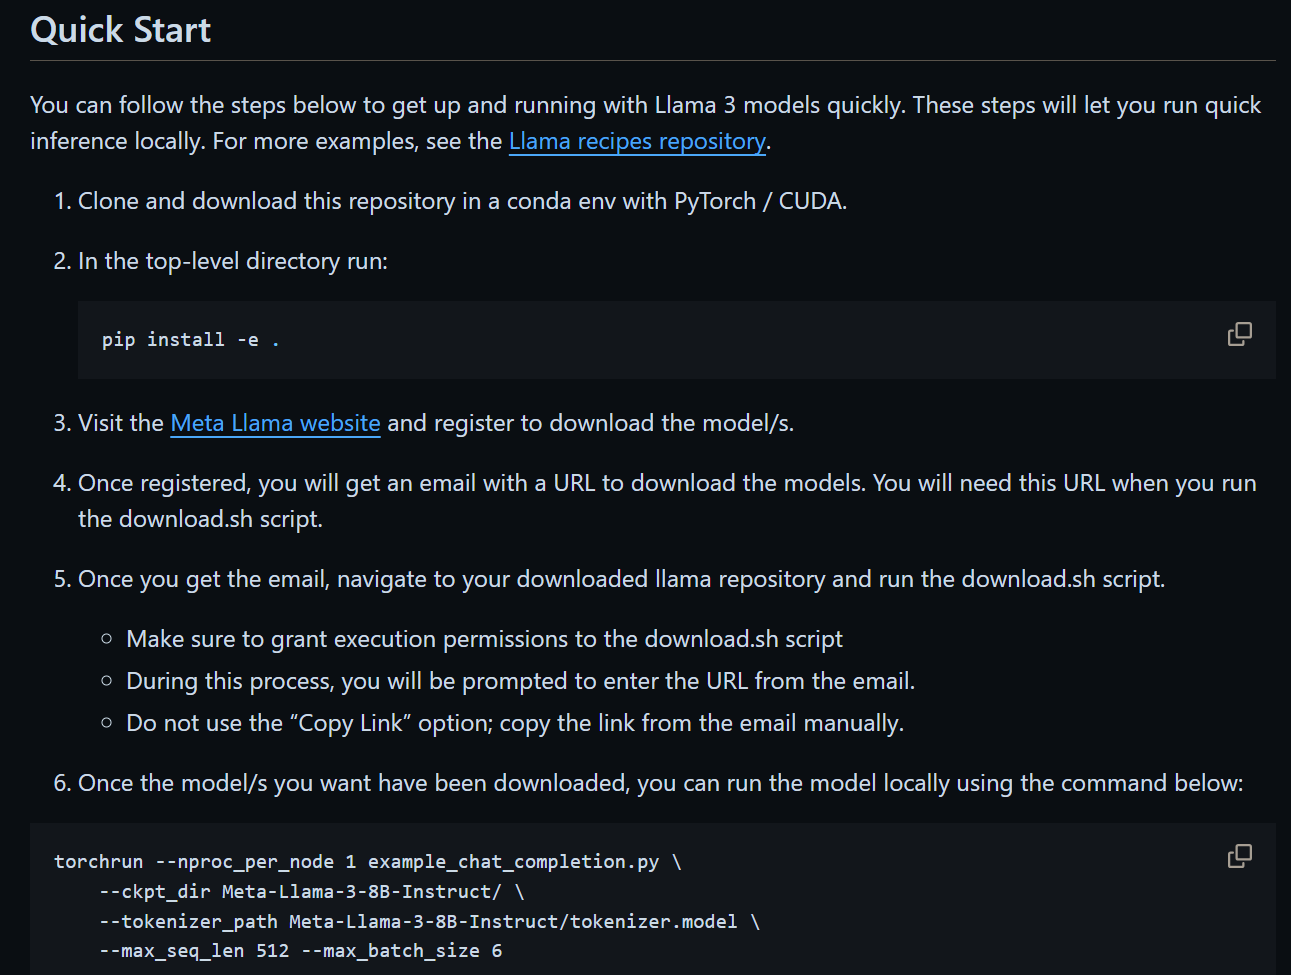Click the 'pip install -e .' code text

tap(190, 340)
